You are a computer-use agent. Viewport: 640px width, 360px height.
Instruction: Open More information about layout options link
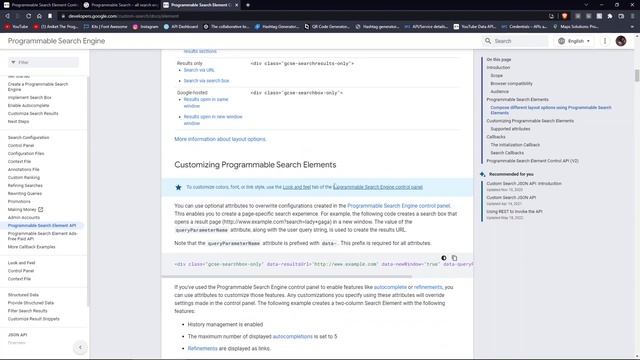coord(220,139)
